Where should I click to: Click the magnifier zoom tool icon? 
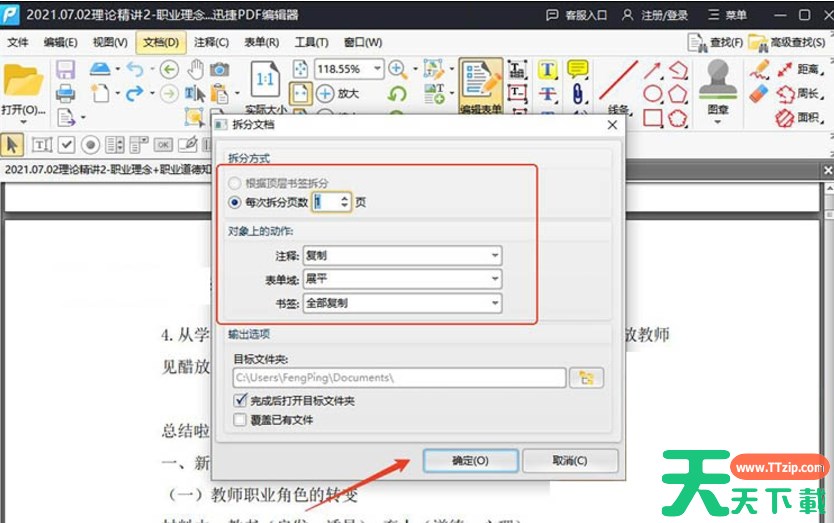398,69
